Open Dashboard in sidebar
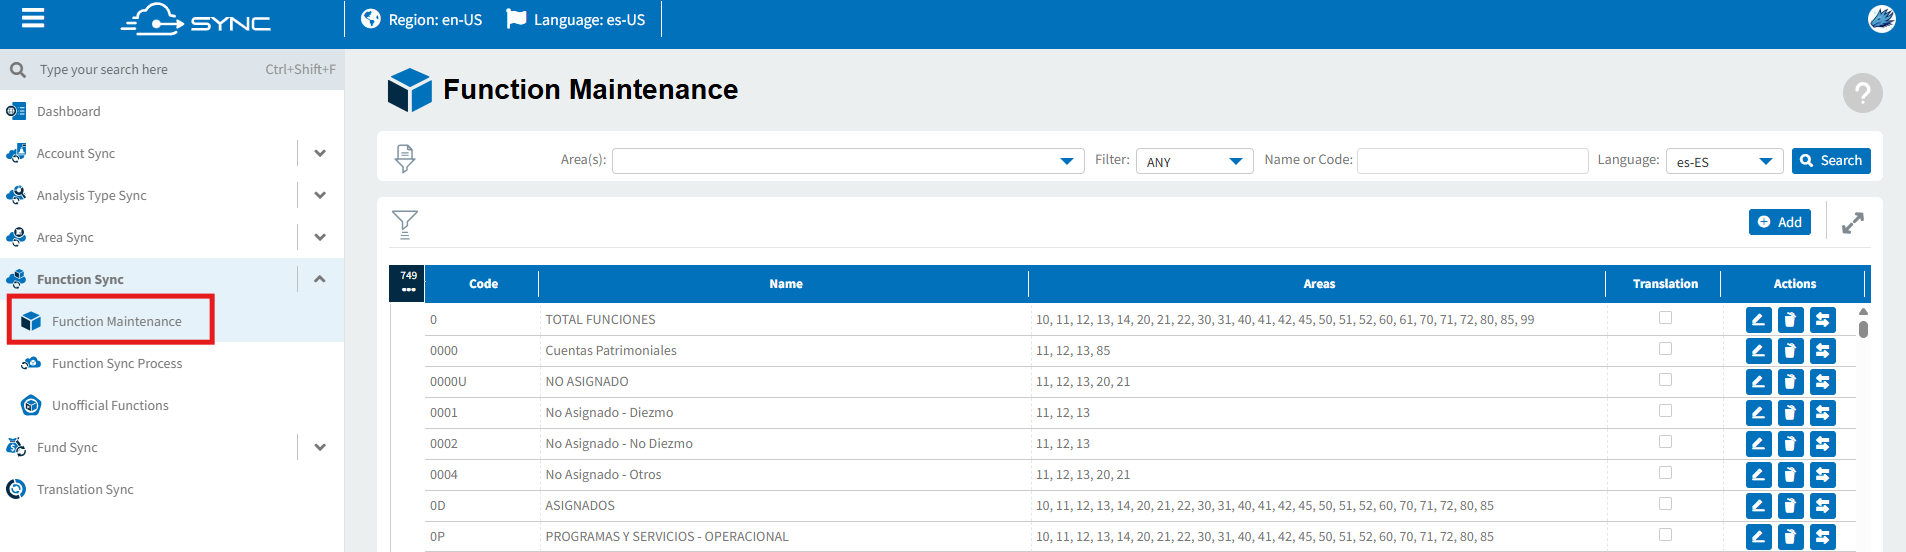 coord(68,111)
